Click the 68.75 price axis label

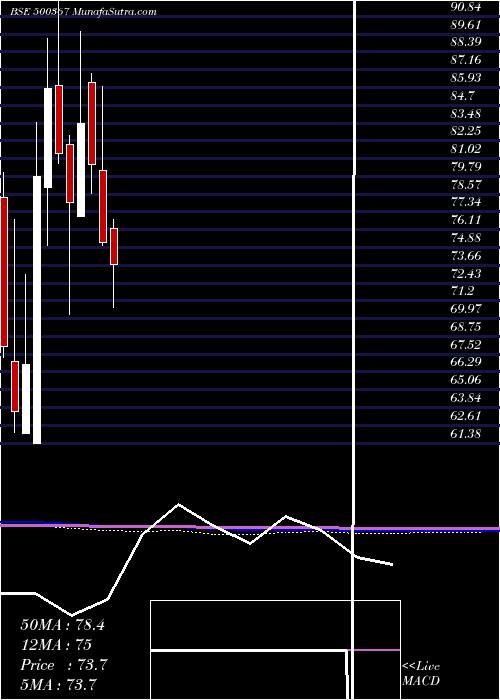(x=466, y=327)
